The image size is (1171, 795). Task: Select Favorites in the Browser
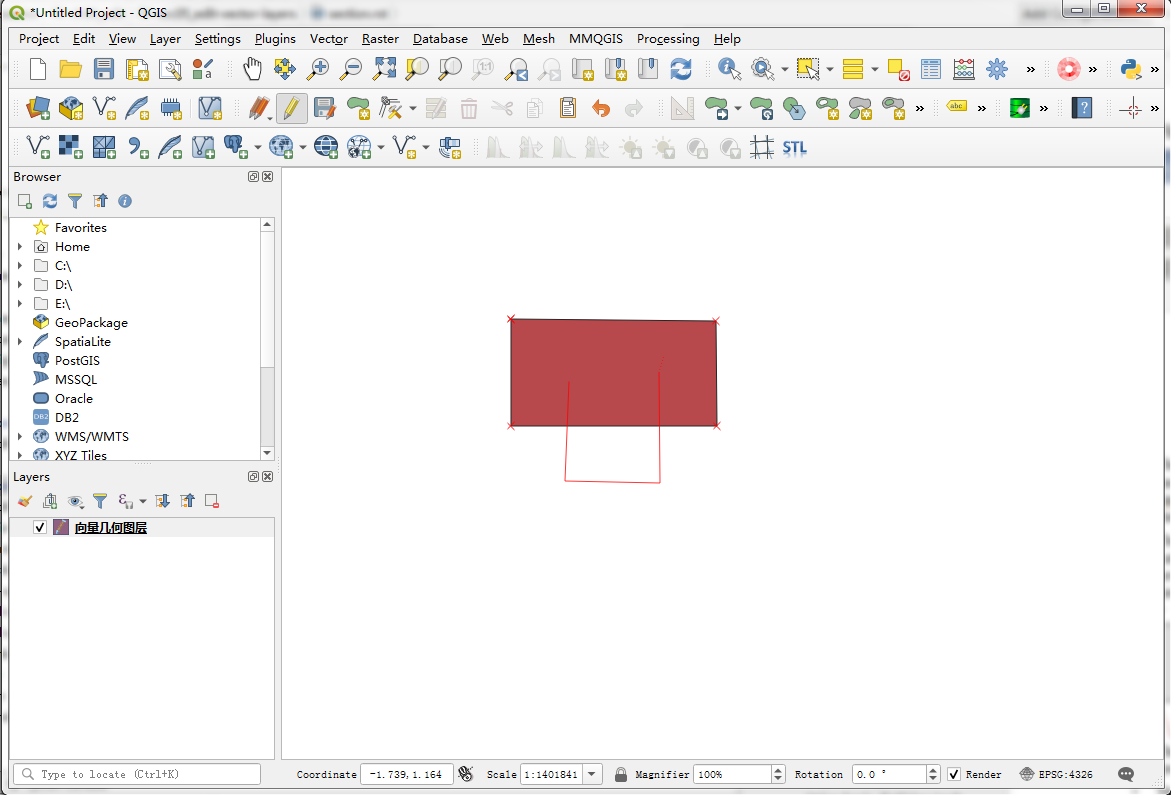pyautogui.click(x=81, y=228)
